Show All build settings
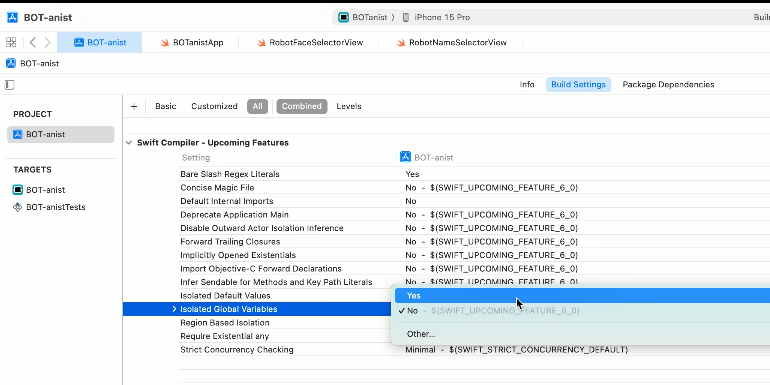Viewport: 770px width, 385px height. (257, 106)
